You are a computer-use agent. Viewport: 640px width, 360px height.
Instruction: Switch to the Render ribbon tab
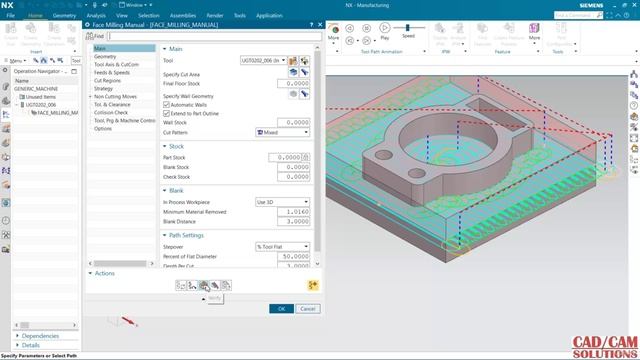215,16
